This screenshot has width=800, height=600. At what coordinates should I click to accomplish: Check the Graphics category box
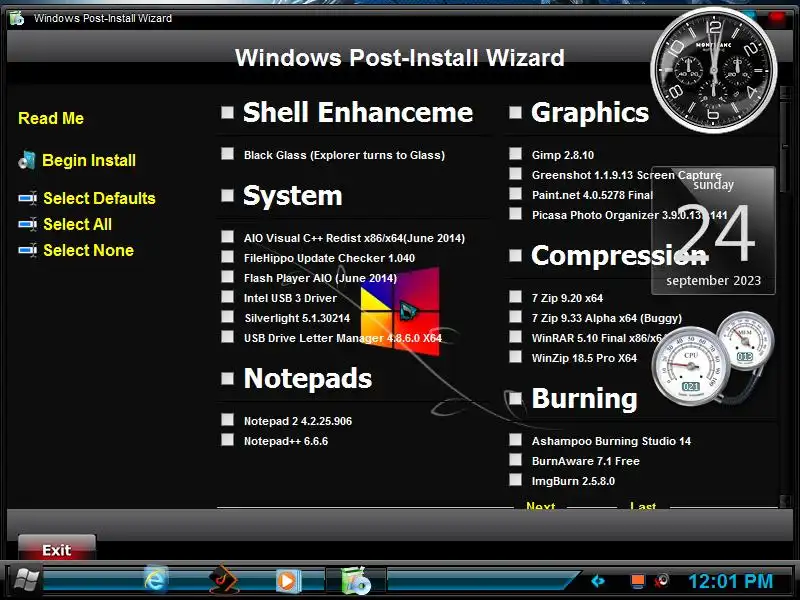[515, 112]
